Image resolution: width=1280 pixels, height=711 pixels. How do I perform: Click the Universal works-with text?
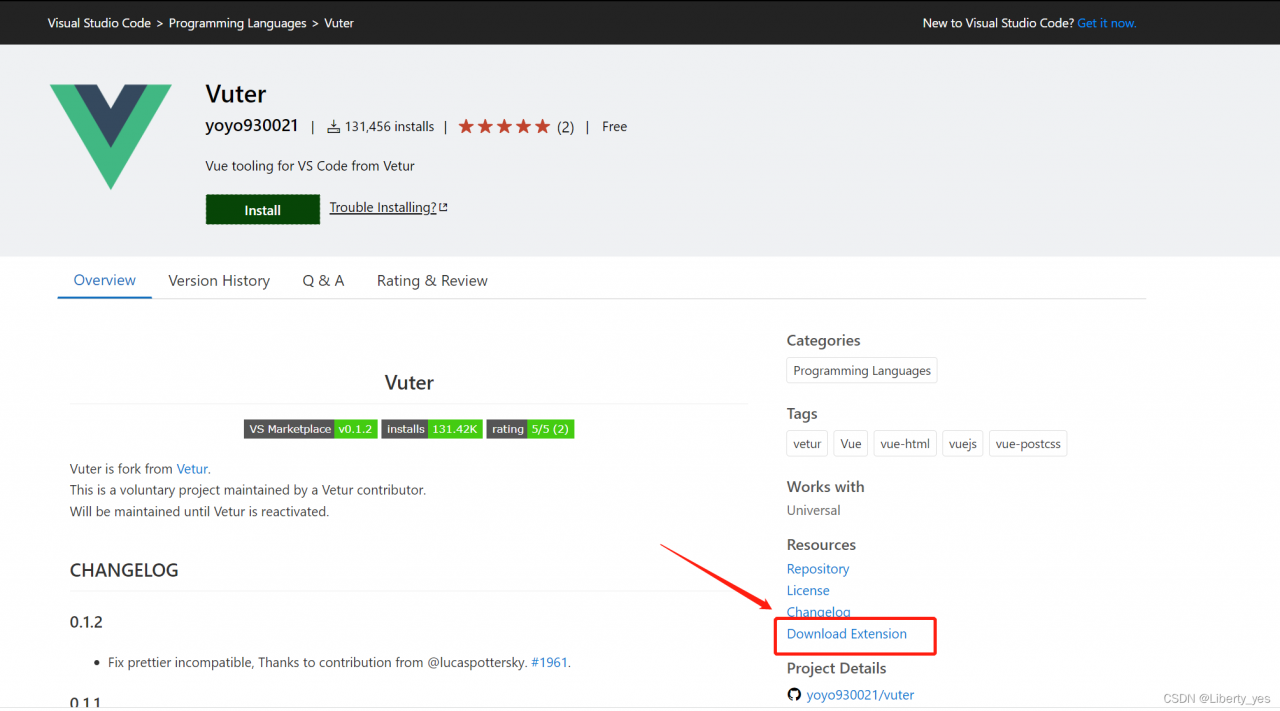click(814, 510)
